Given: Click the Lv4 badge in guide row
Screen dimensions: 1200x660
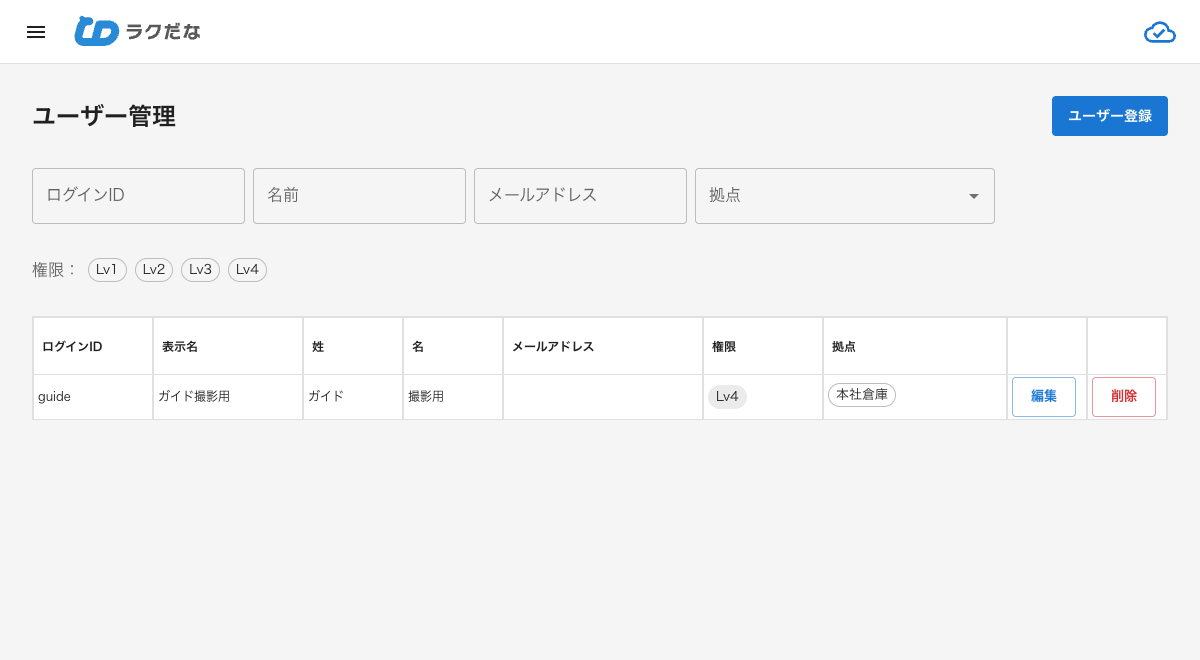Looking at the screenshot, I should [x=727, y=397].
